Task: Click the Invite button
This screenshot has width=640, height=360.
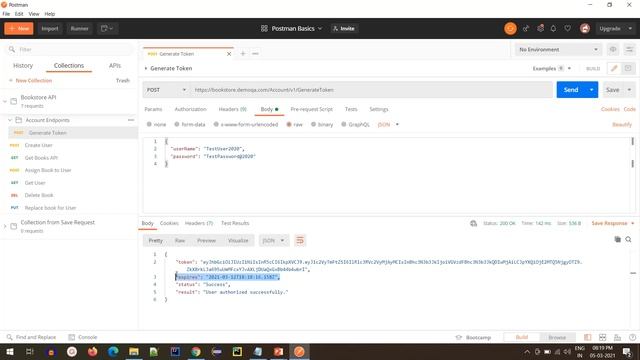Action: pyautogui.click(x=344, y=29)
